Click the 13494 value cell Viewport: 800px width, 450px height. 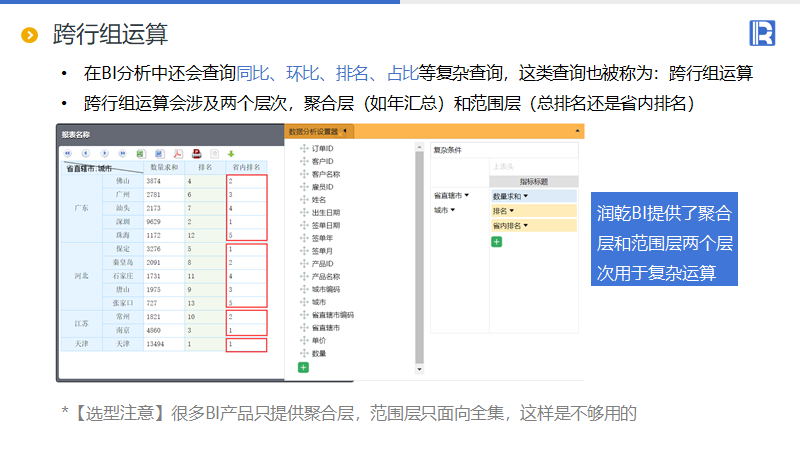[164, 344]
